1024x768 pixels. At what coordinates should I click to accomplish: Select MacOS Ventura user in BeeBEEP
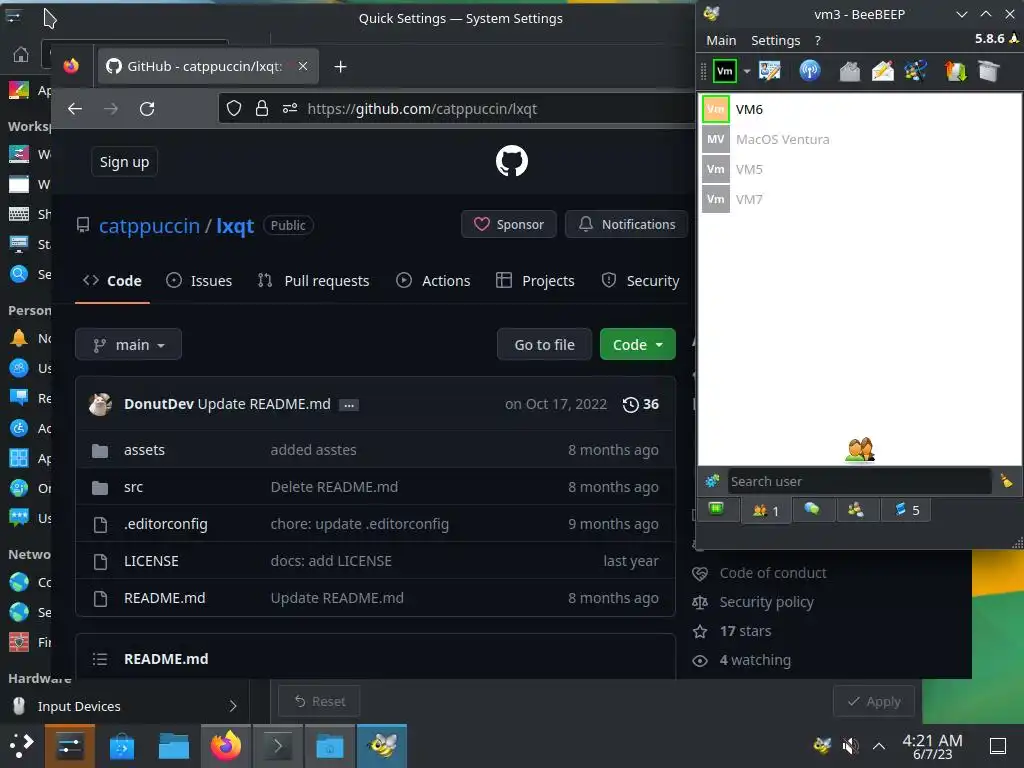859,139
